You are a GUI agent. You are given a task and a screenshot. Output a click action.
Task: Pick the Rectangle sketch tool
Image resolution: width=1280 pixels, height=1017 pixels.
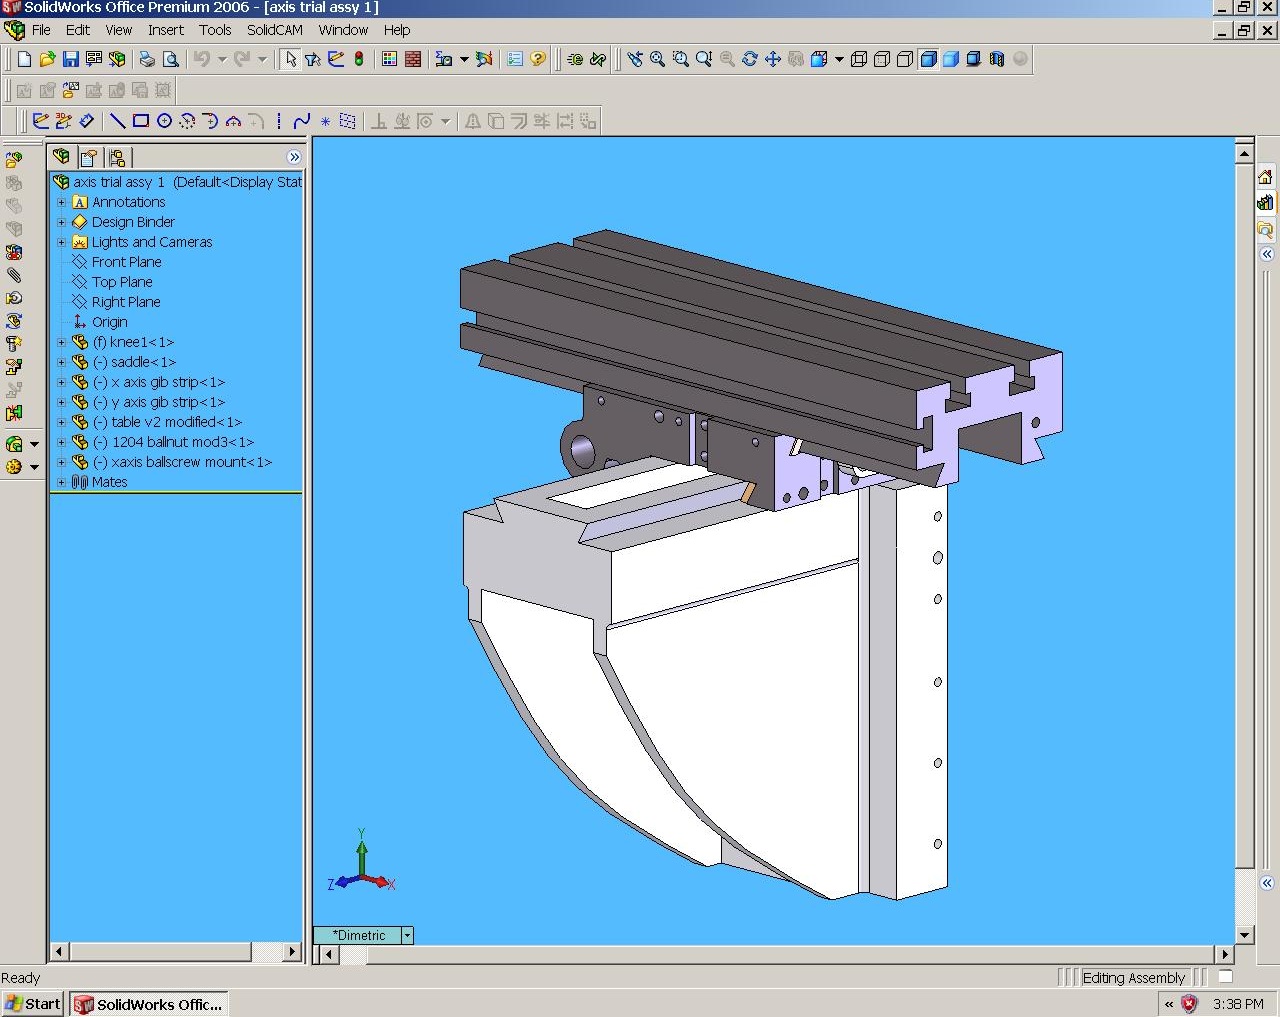coord(141,121)
